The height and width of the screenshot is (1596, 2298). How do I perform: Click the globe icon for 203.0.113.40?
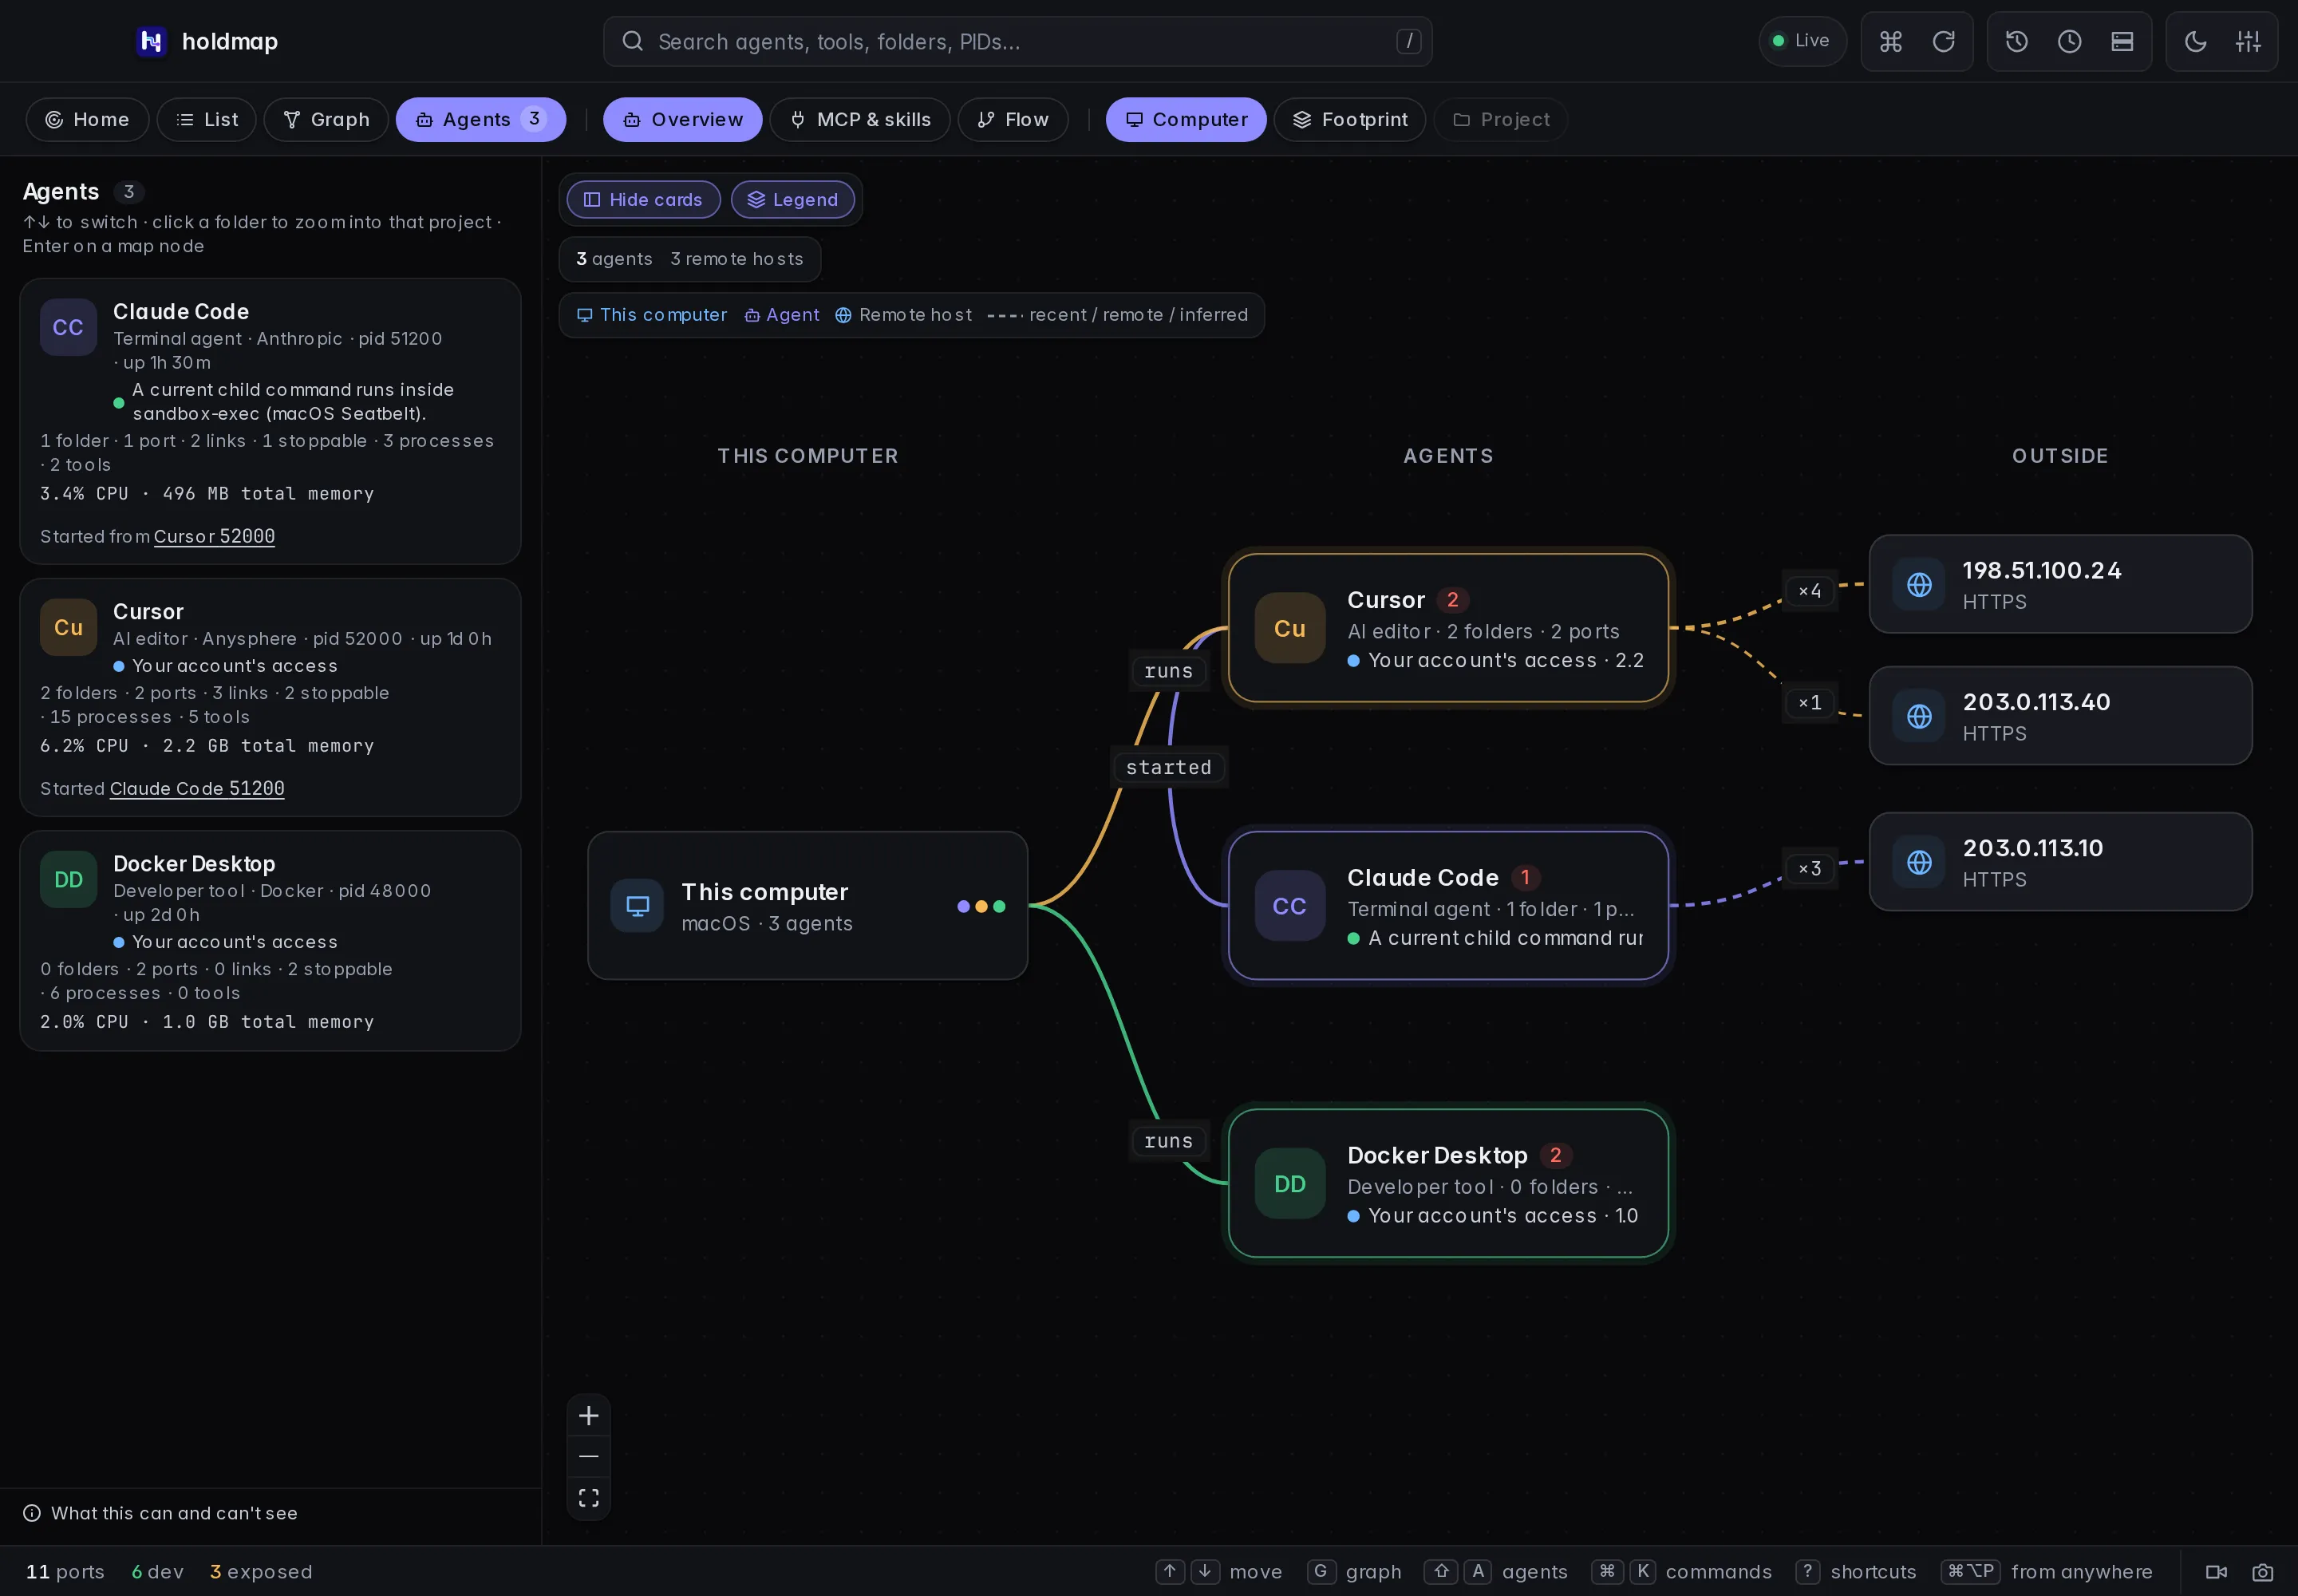click(1919, 716)
